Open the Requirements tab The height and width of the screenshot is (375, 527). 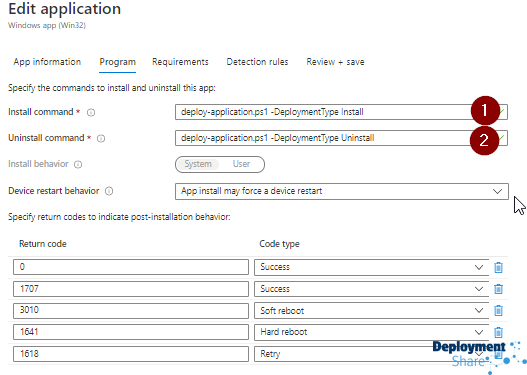coord(180,62)
